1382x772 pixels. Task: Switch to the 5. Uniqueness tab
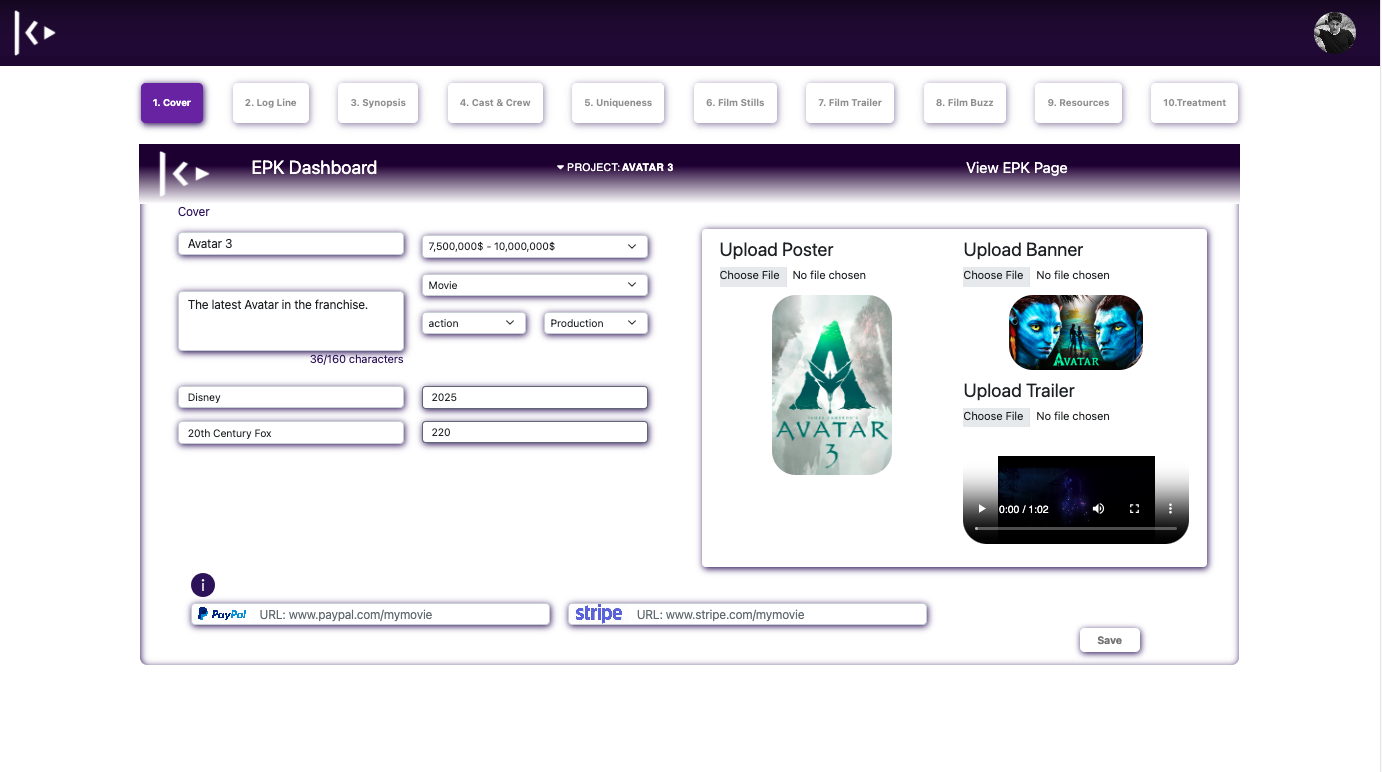(x=618, y=103)
